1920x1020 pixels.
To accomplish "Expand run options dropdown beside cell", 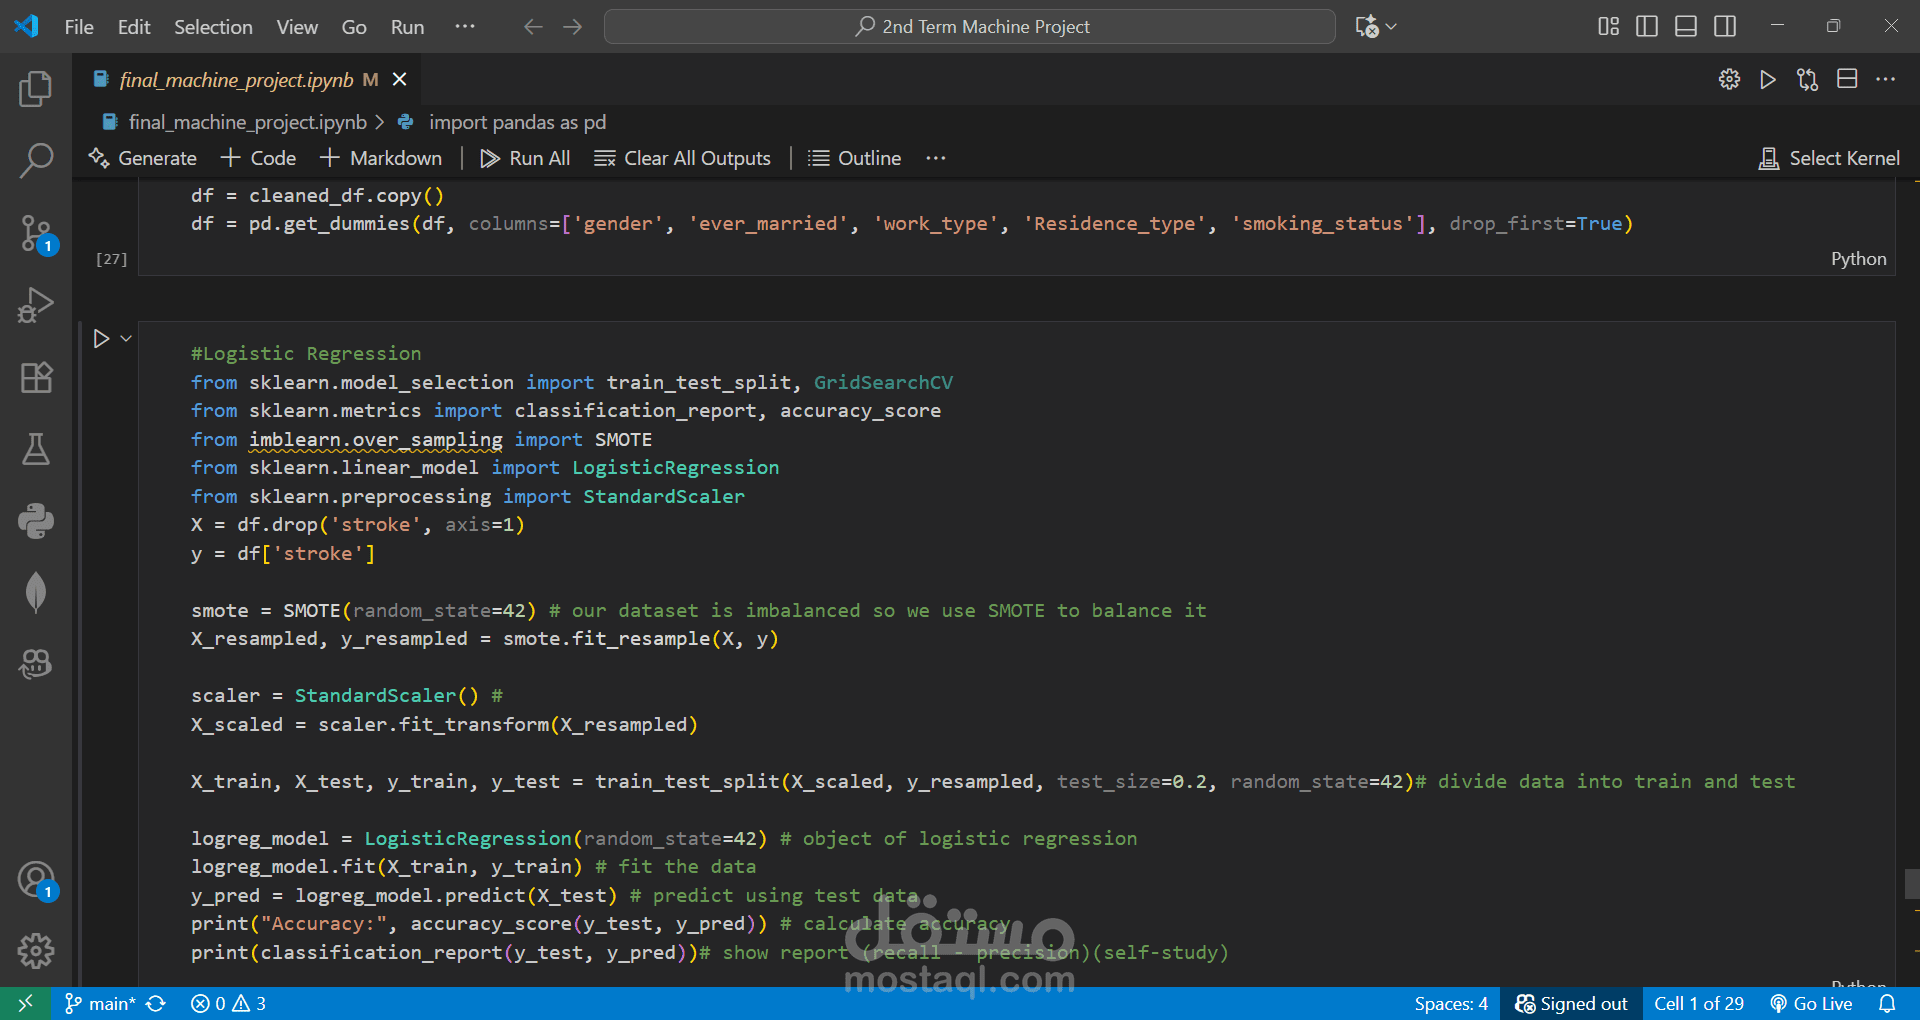I will click(x=126, y=339).
